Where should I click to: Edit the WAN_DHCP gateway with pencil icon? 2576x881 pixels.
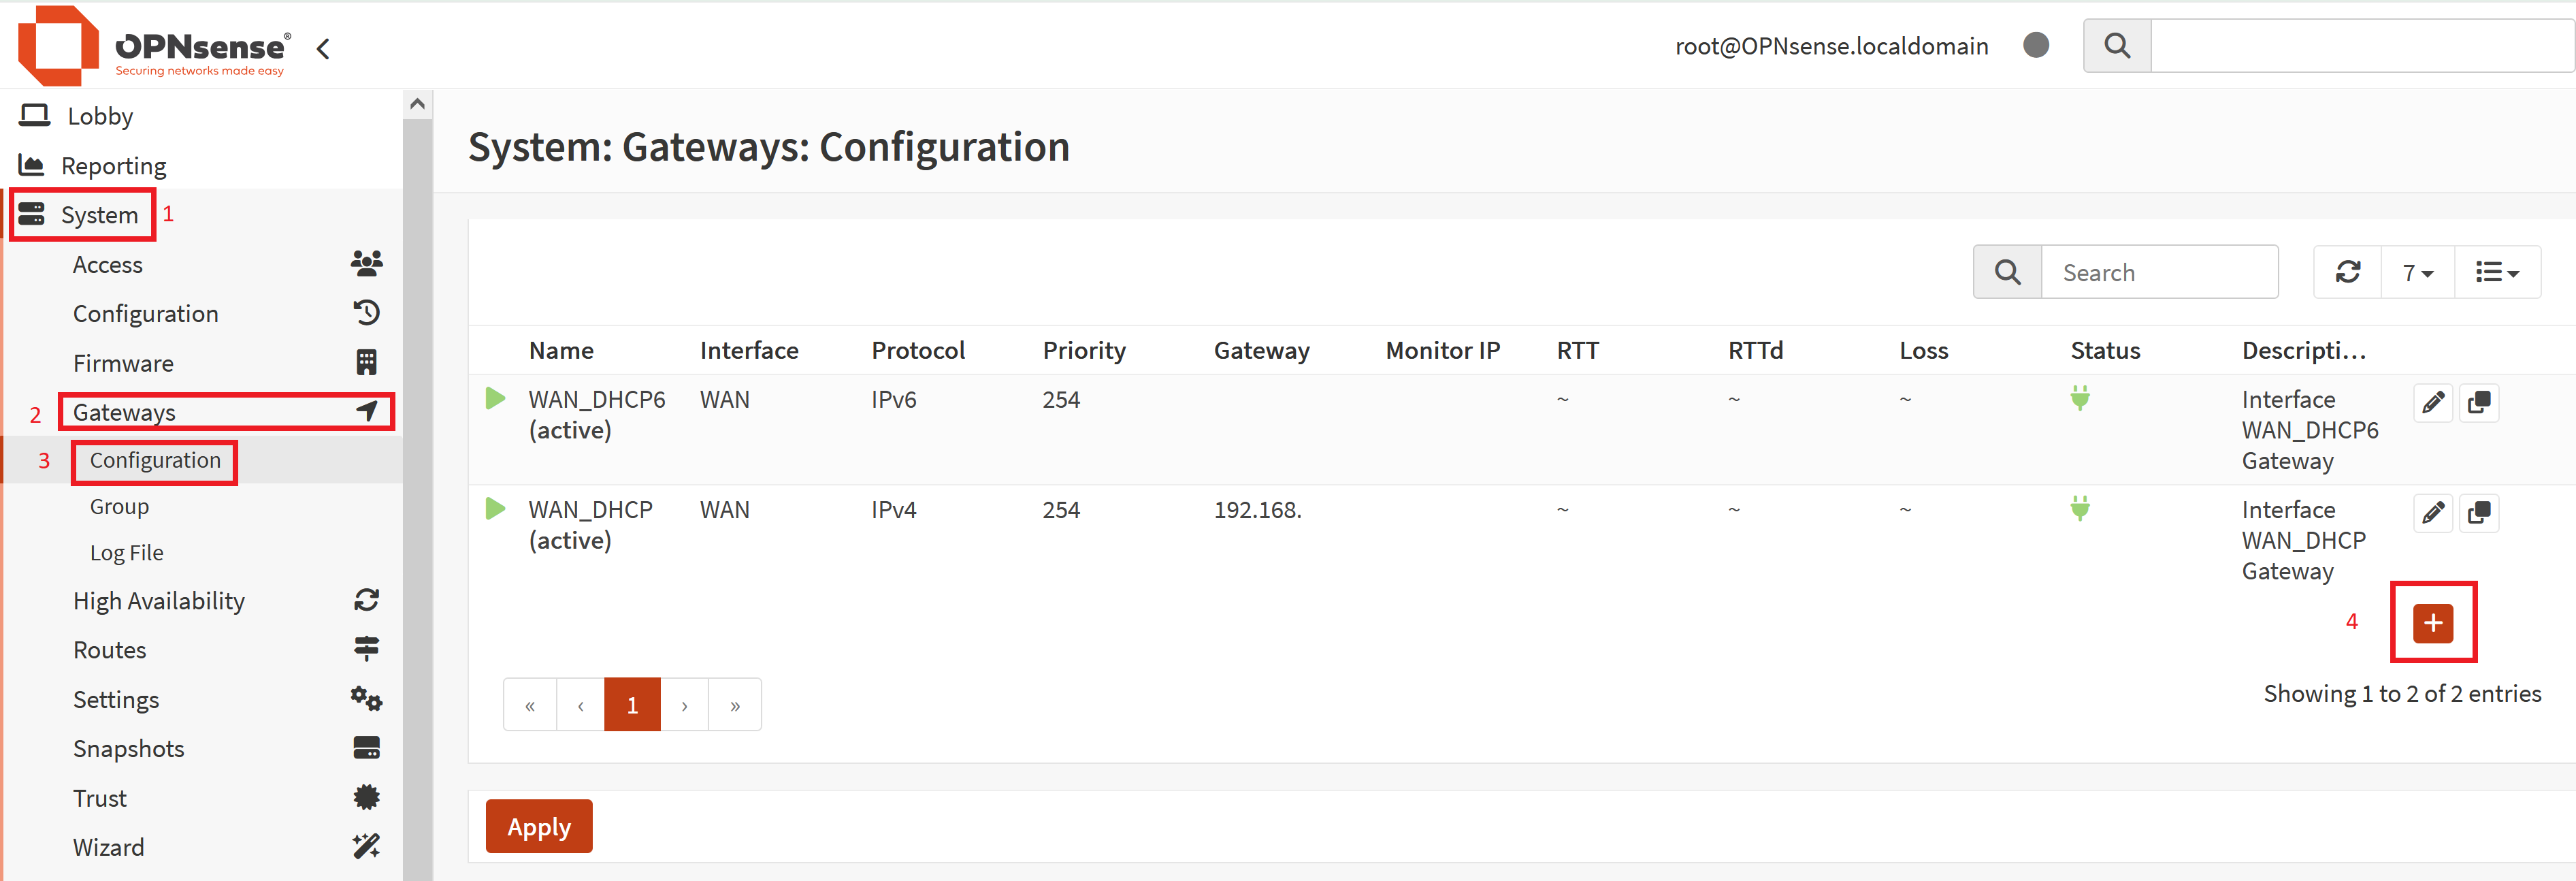pyautogui.click(x=2432, y=512)
